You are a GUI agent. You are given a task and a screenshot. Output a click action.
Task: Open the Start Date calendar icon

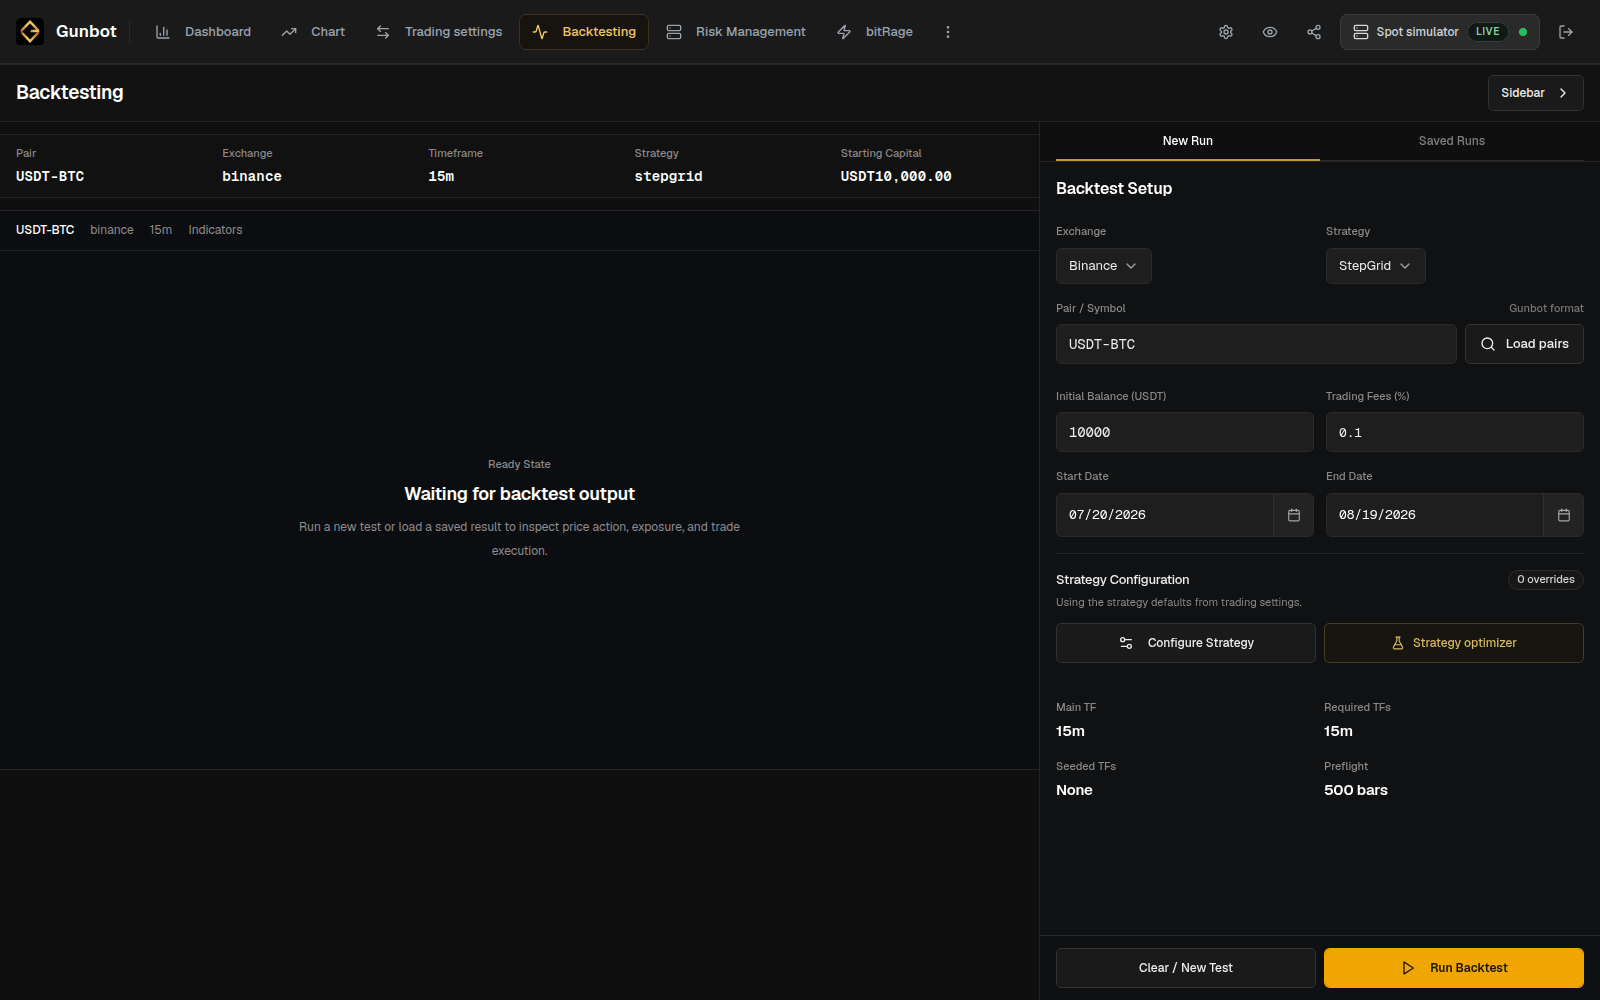tap(1294, 515)
